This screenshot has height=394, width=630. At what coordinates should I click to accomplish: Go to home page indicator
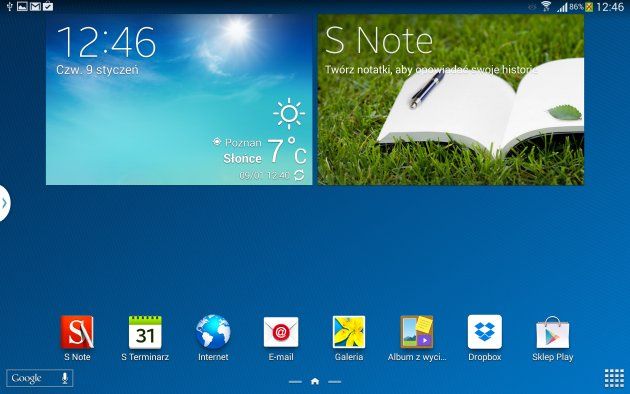click(315, 381)
